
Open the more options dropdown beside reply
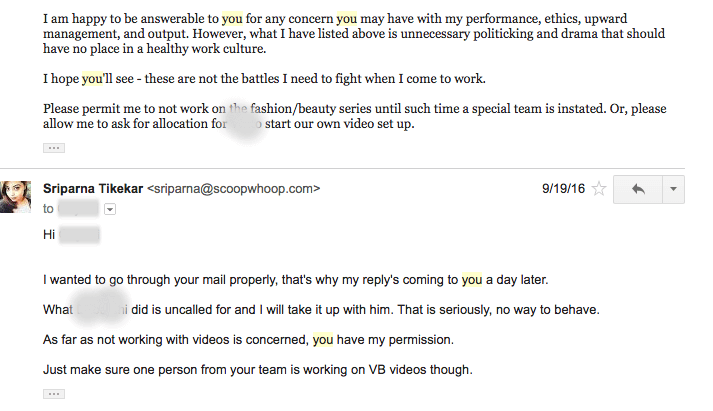click(x=674, y=188)
